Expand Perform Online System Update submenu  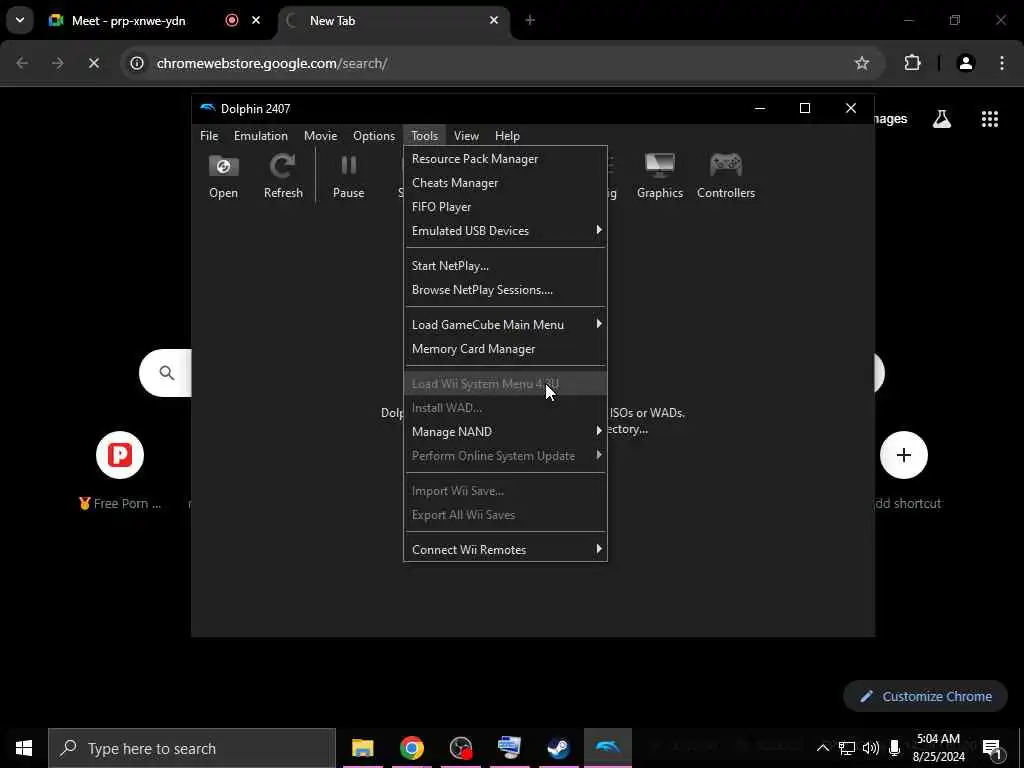pyautogui.click(x=505, y=456)
